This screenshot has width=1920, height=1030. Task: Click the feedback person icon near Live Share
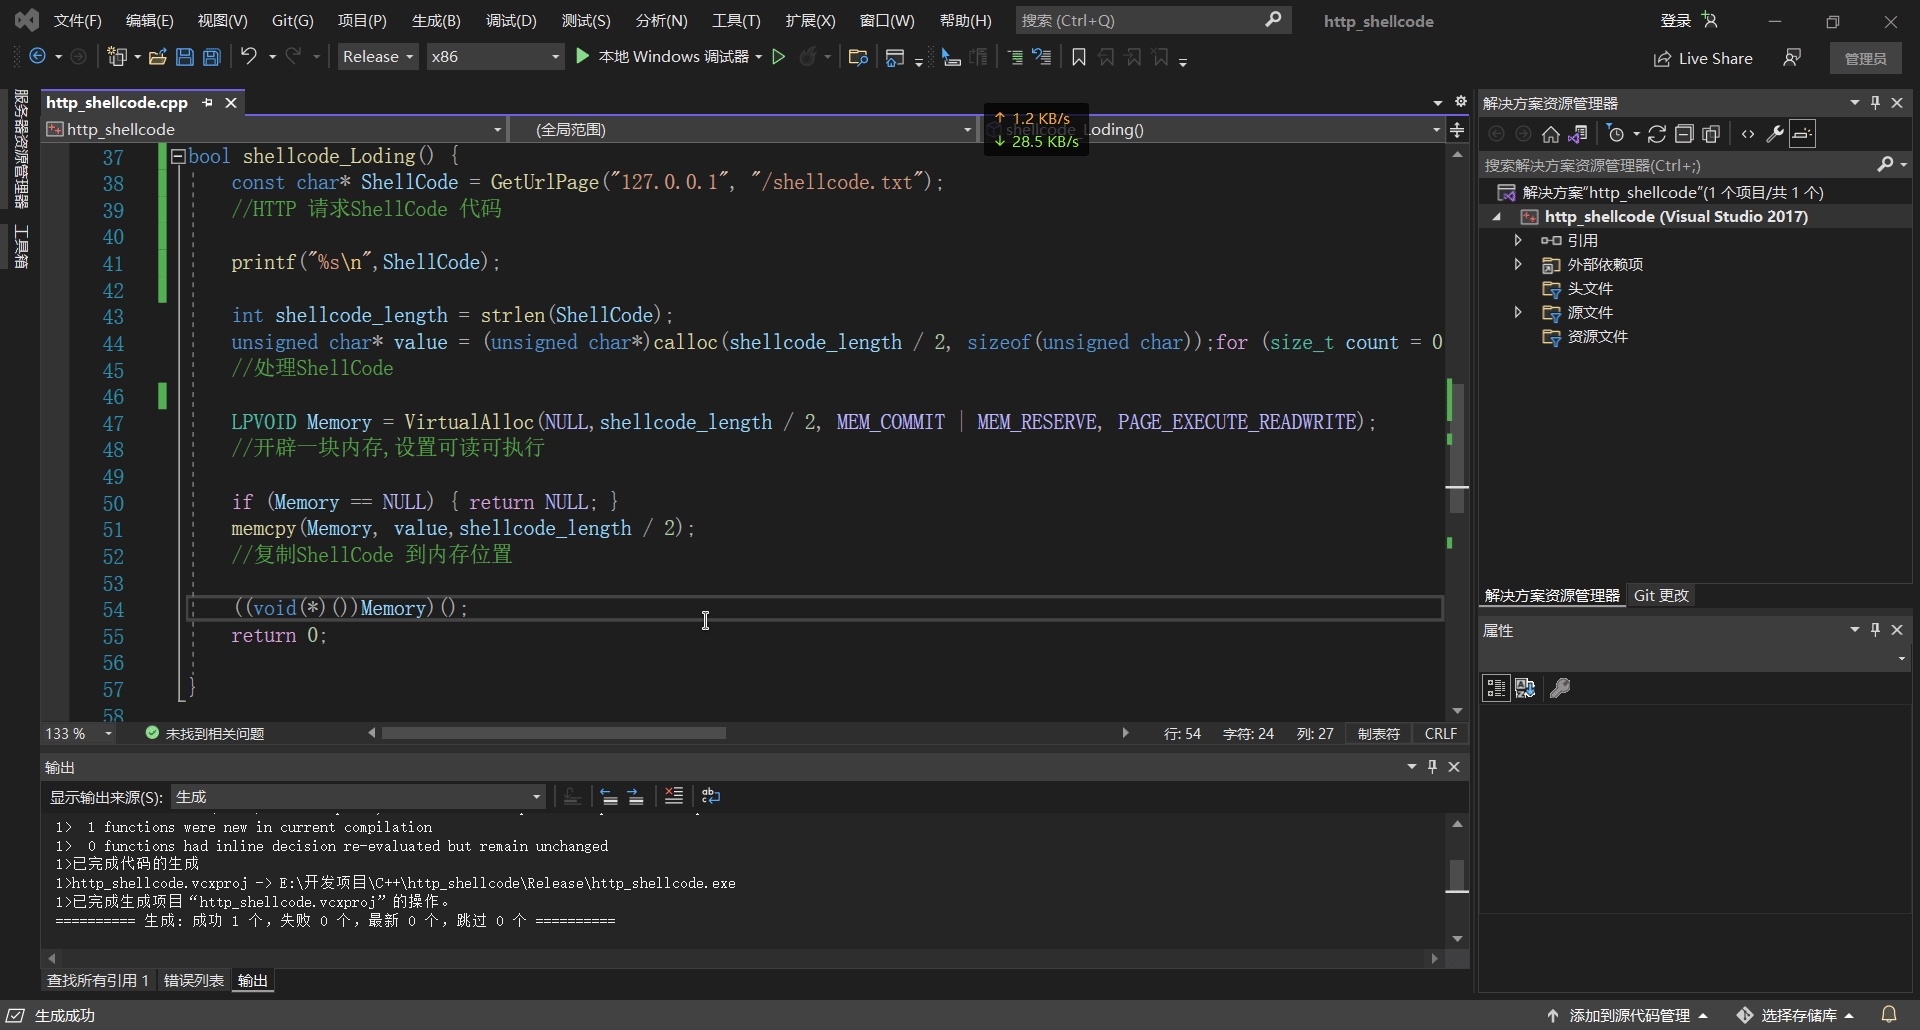click(x=1792, y=58)
